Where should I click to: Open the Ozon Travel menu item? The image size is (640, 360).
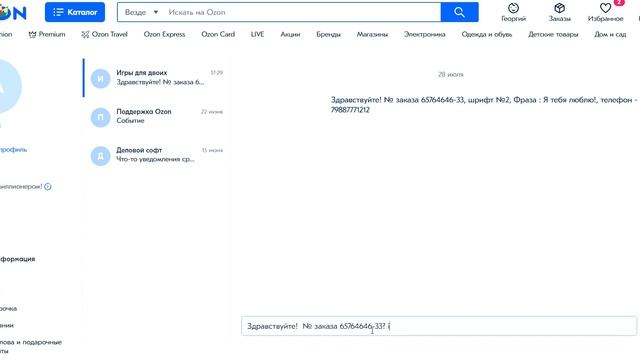click(x=104, y=34)
